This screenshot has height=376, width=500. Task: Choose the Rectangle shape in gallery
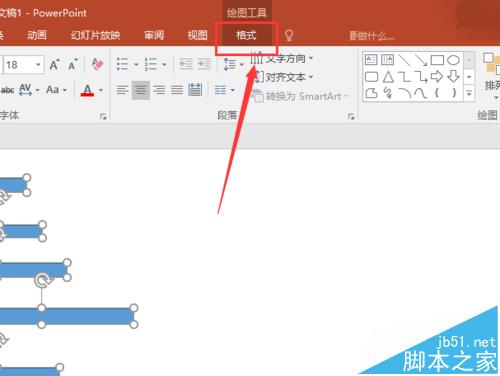tap(437, 60)
